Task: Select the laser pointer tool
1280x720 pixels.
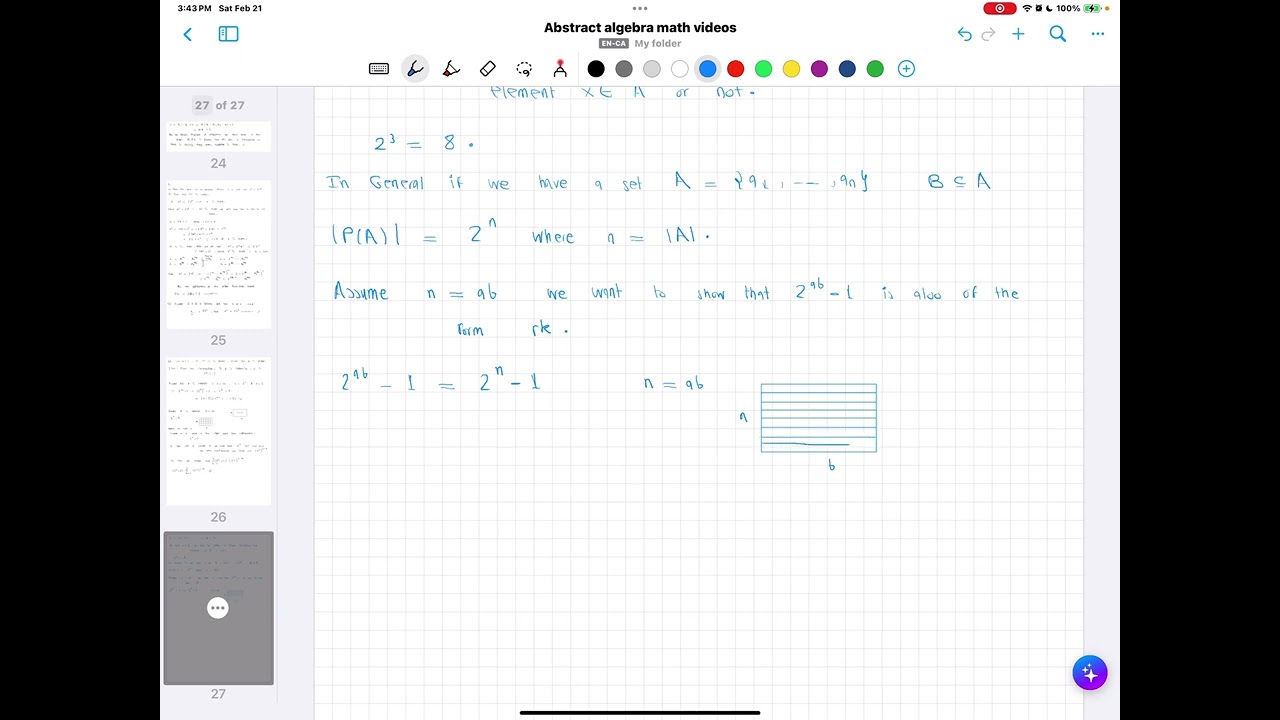Action: pyautogui.click(x=560, y=69)
